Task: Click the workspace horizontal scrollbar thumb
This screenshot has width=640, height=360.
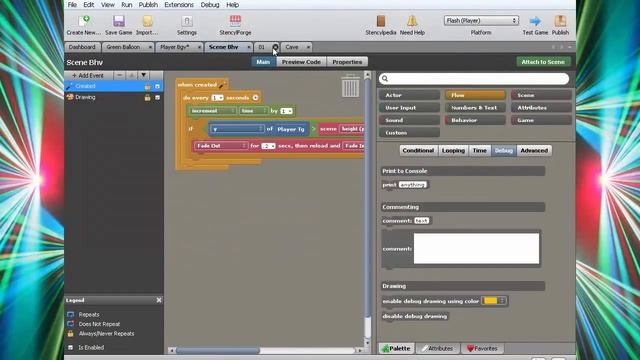Action: [218, 350]
